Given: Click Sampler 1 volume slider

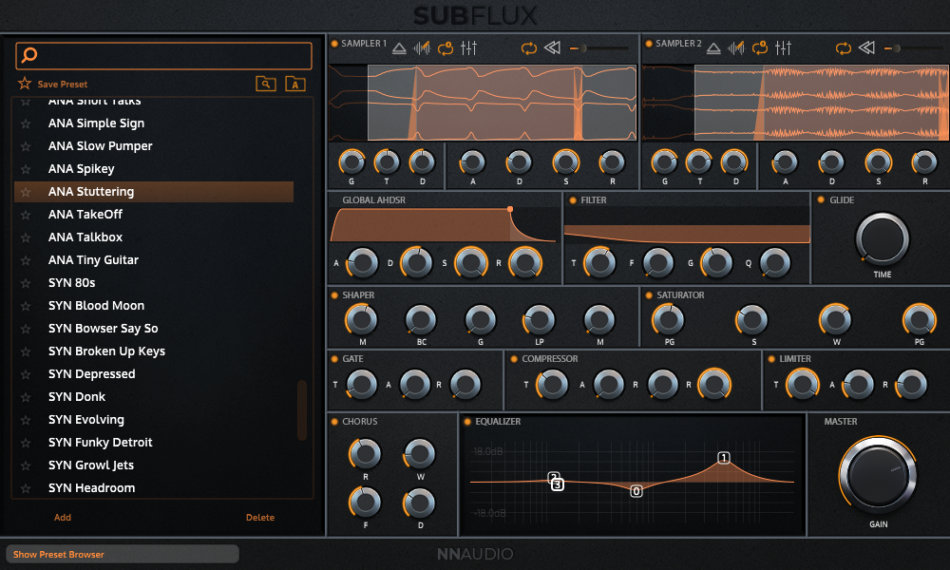Looking at the screenshot, I should [x=599, y=48].
